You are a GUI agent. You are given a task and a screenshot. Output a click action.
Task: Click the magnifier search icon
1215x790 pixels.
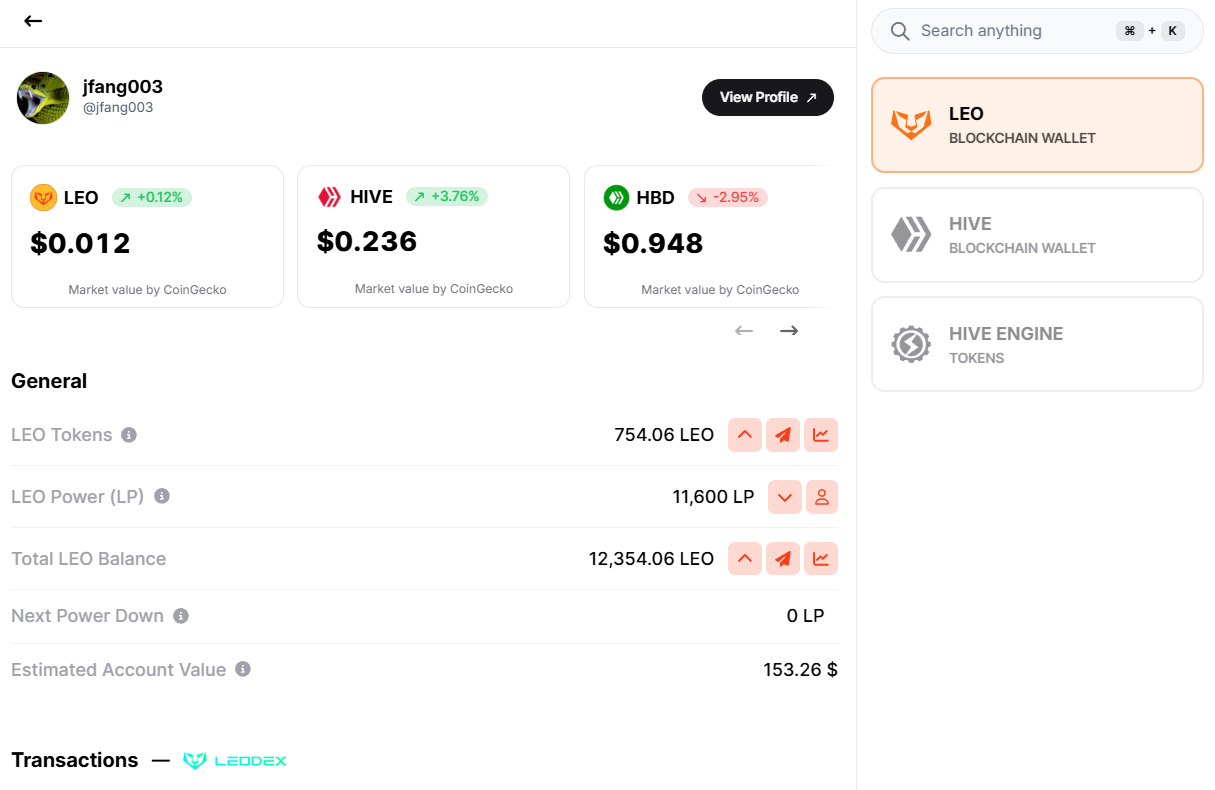tap(901, 31)
